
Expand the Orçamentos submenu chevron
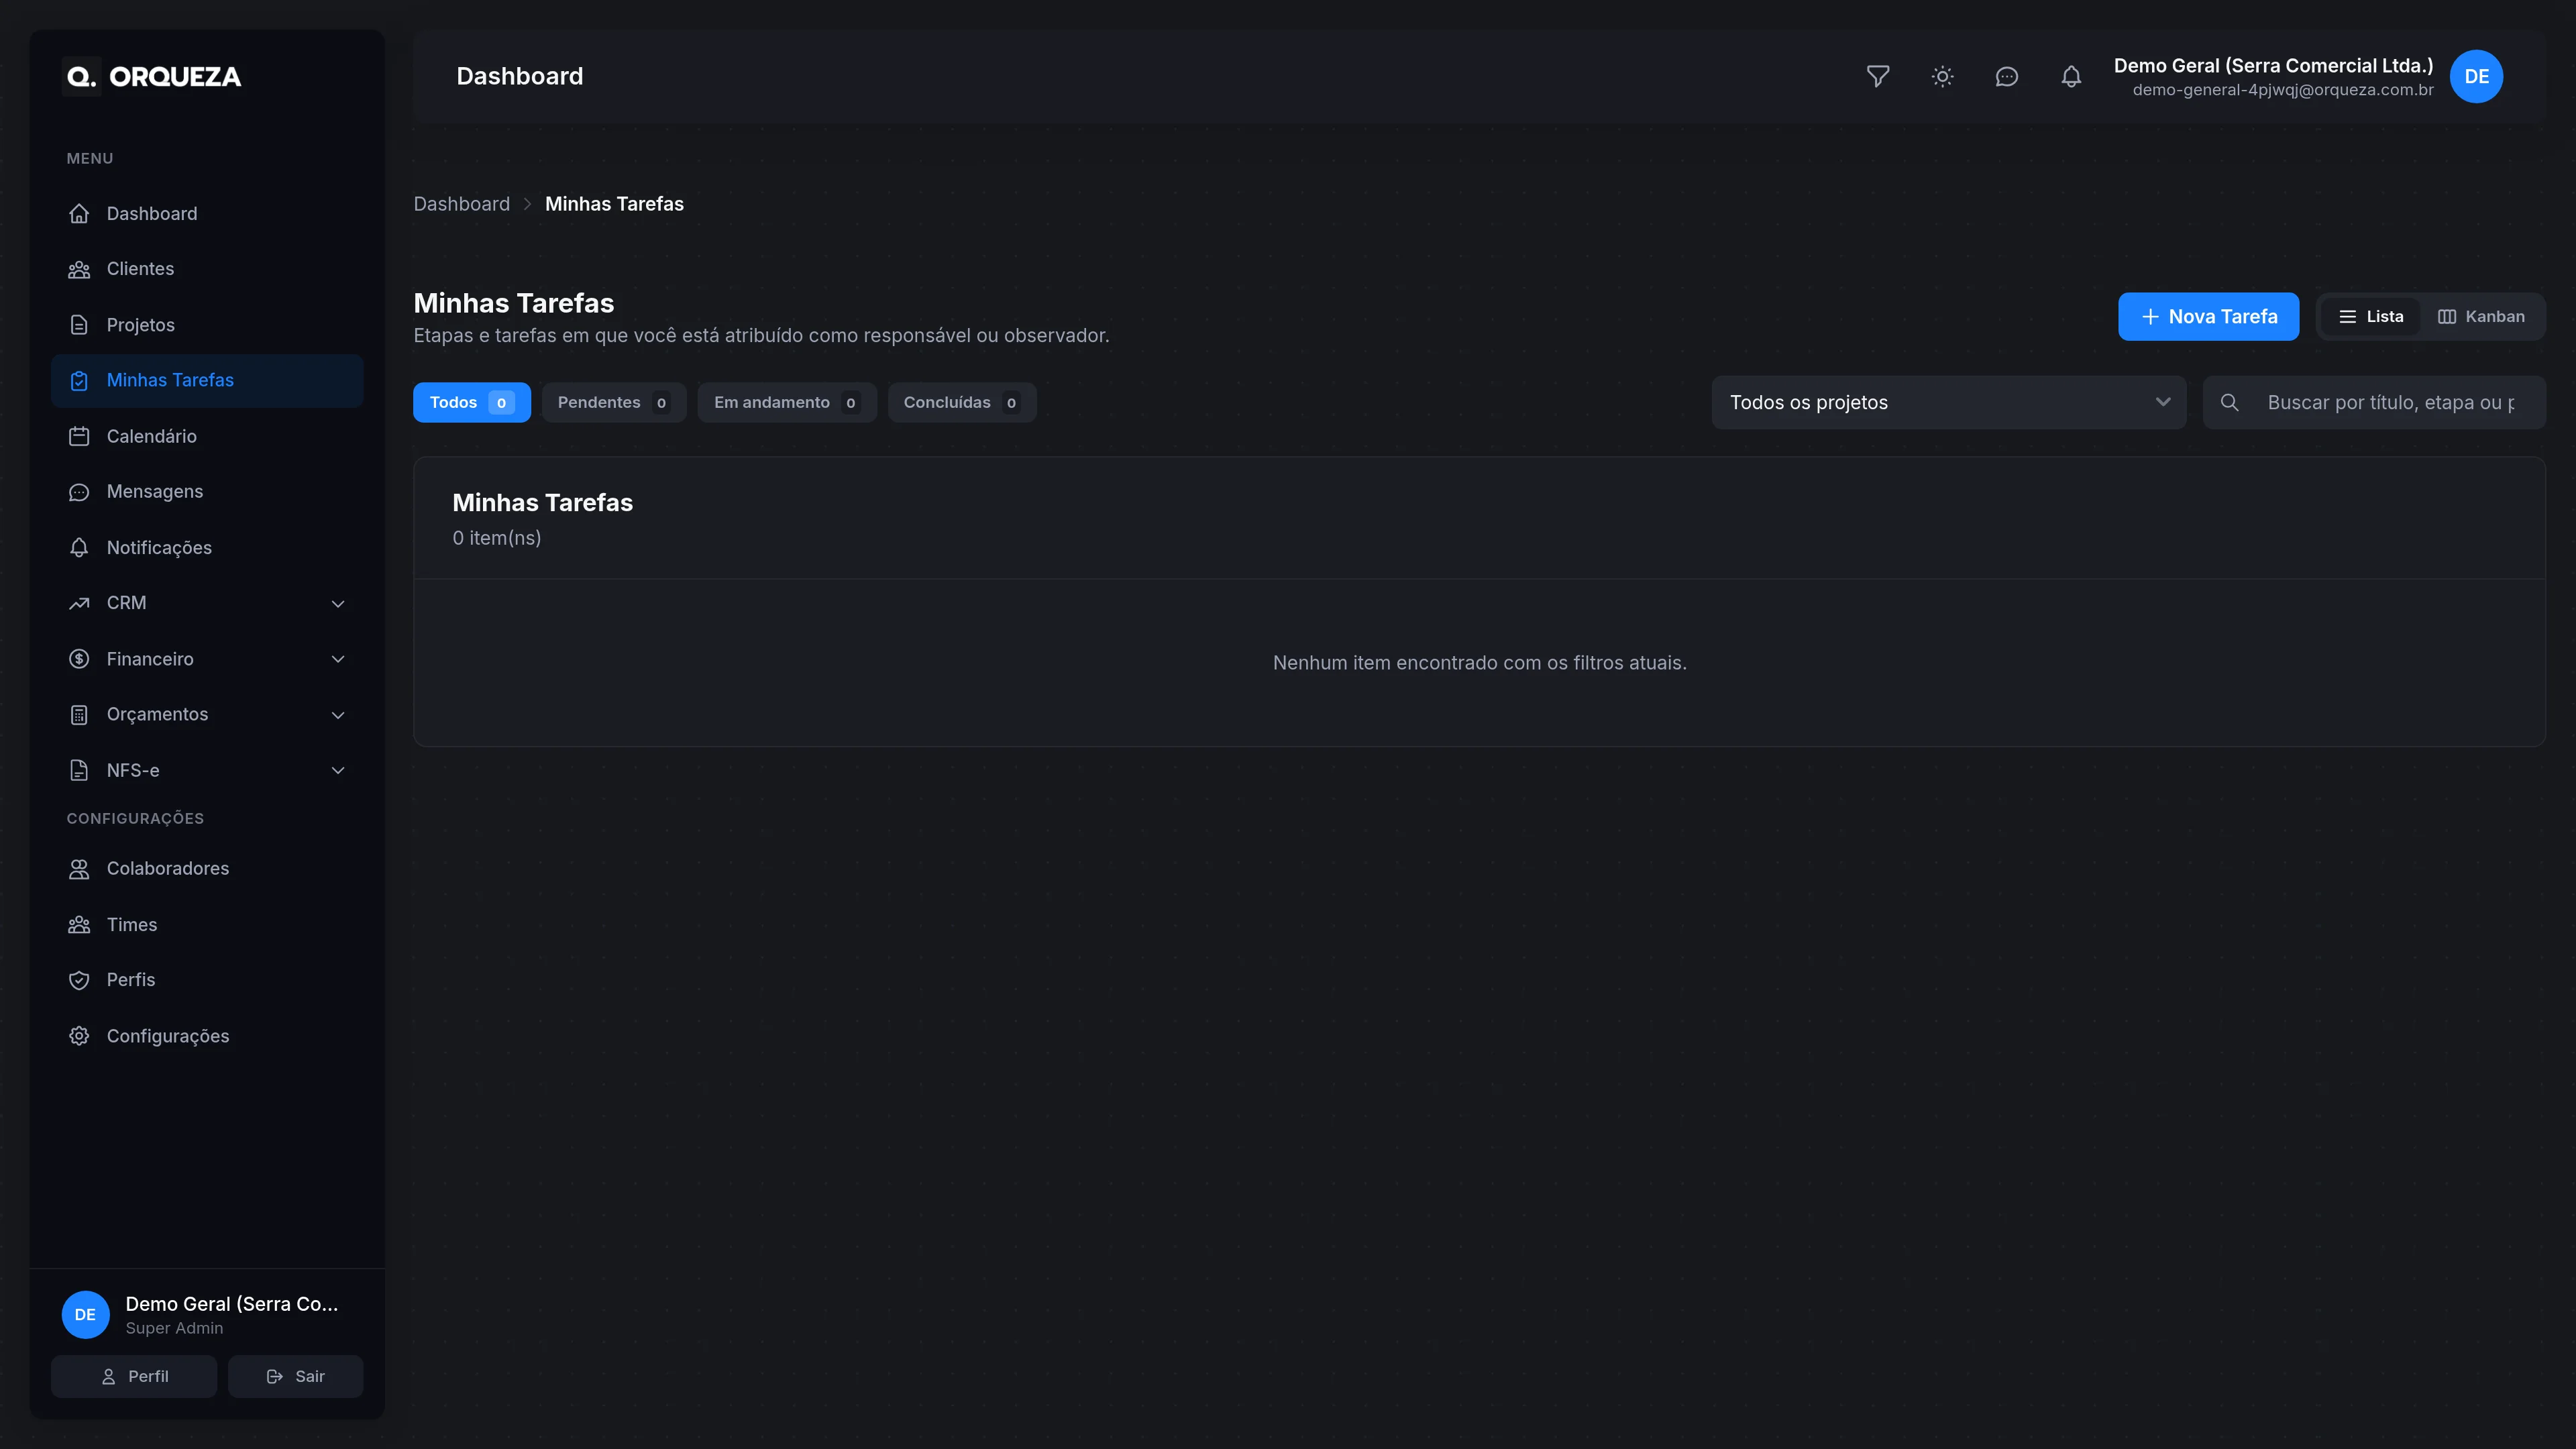click(x=338, y=714)
